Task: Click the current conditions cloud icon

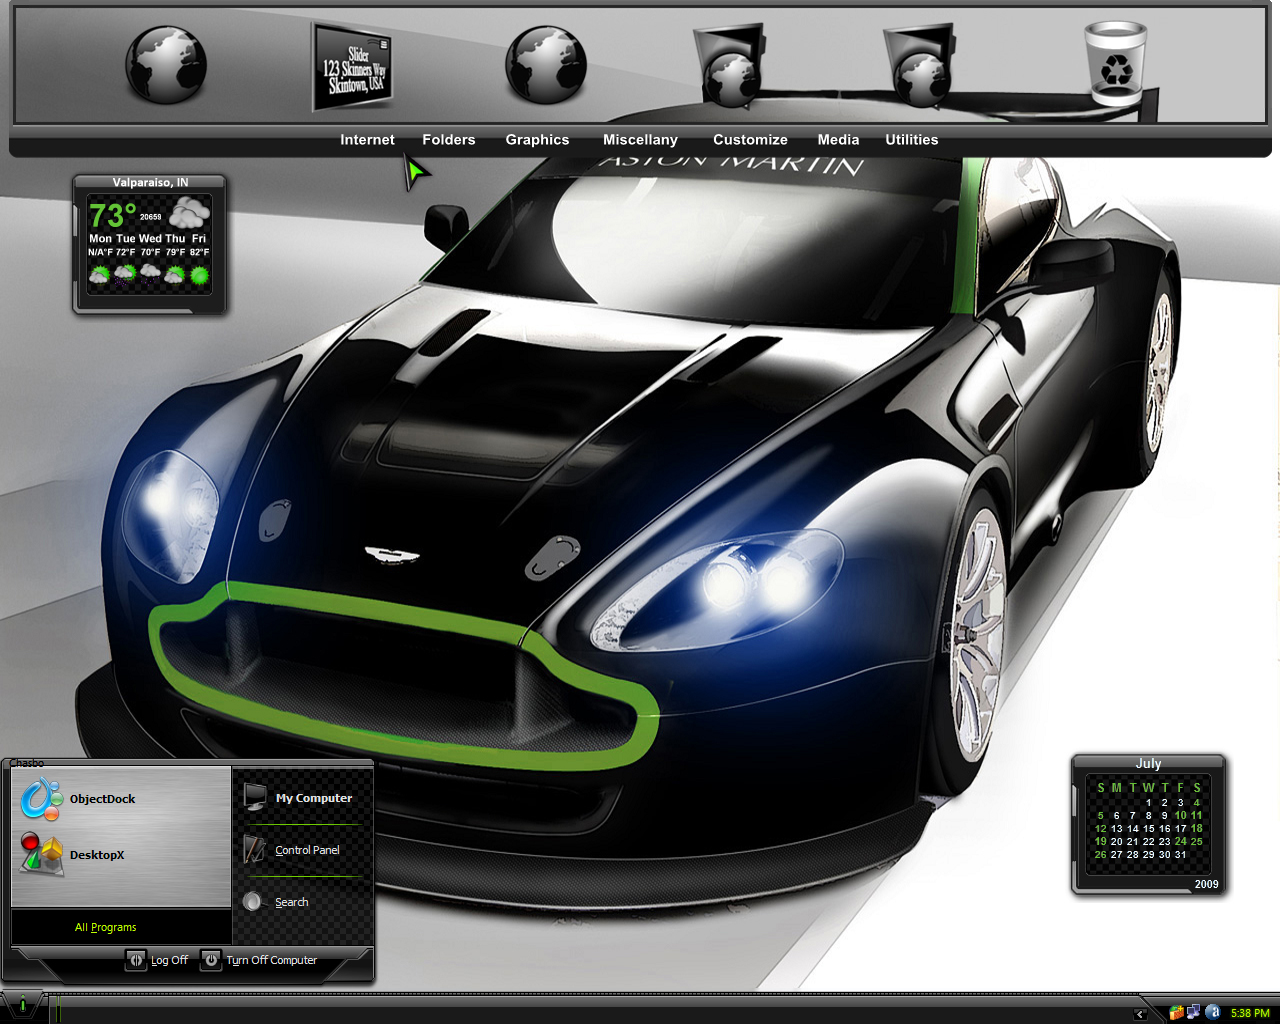Action: (189, 213)
